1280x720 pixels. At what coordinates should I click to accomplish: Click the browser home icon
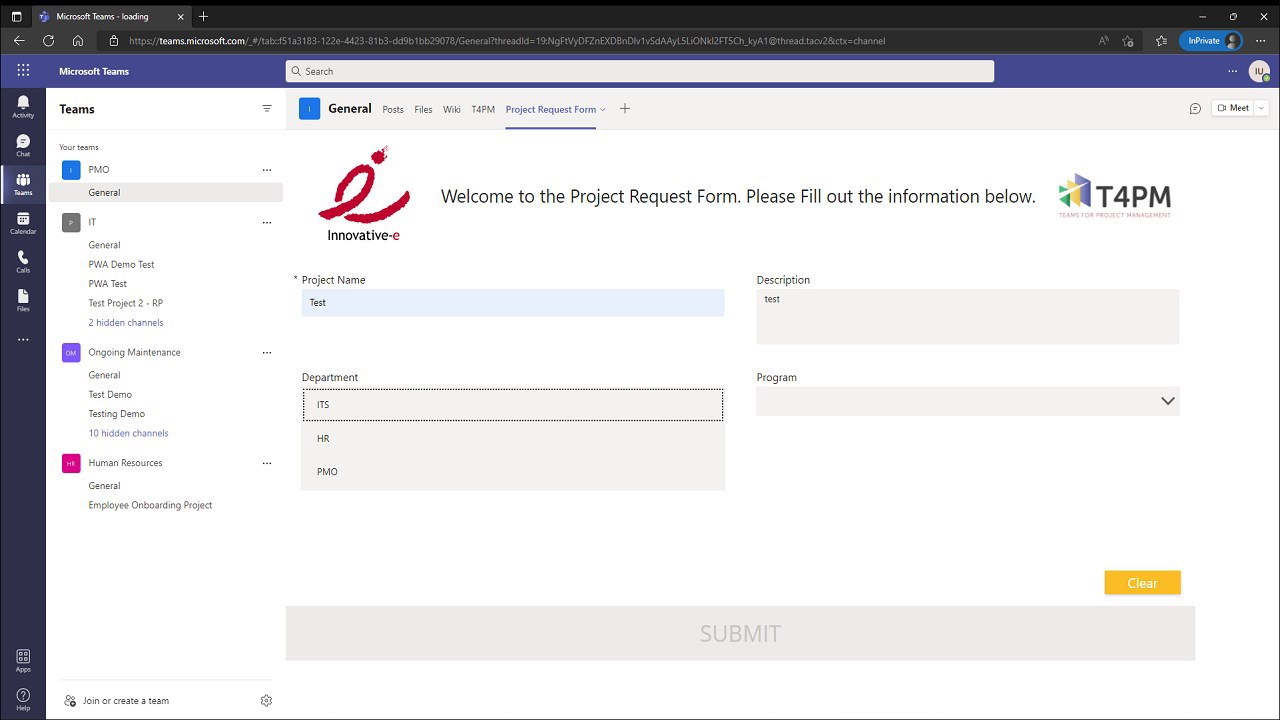pyautogui.click(x=78, y=41)
